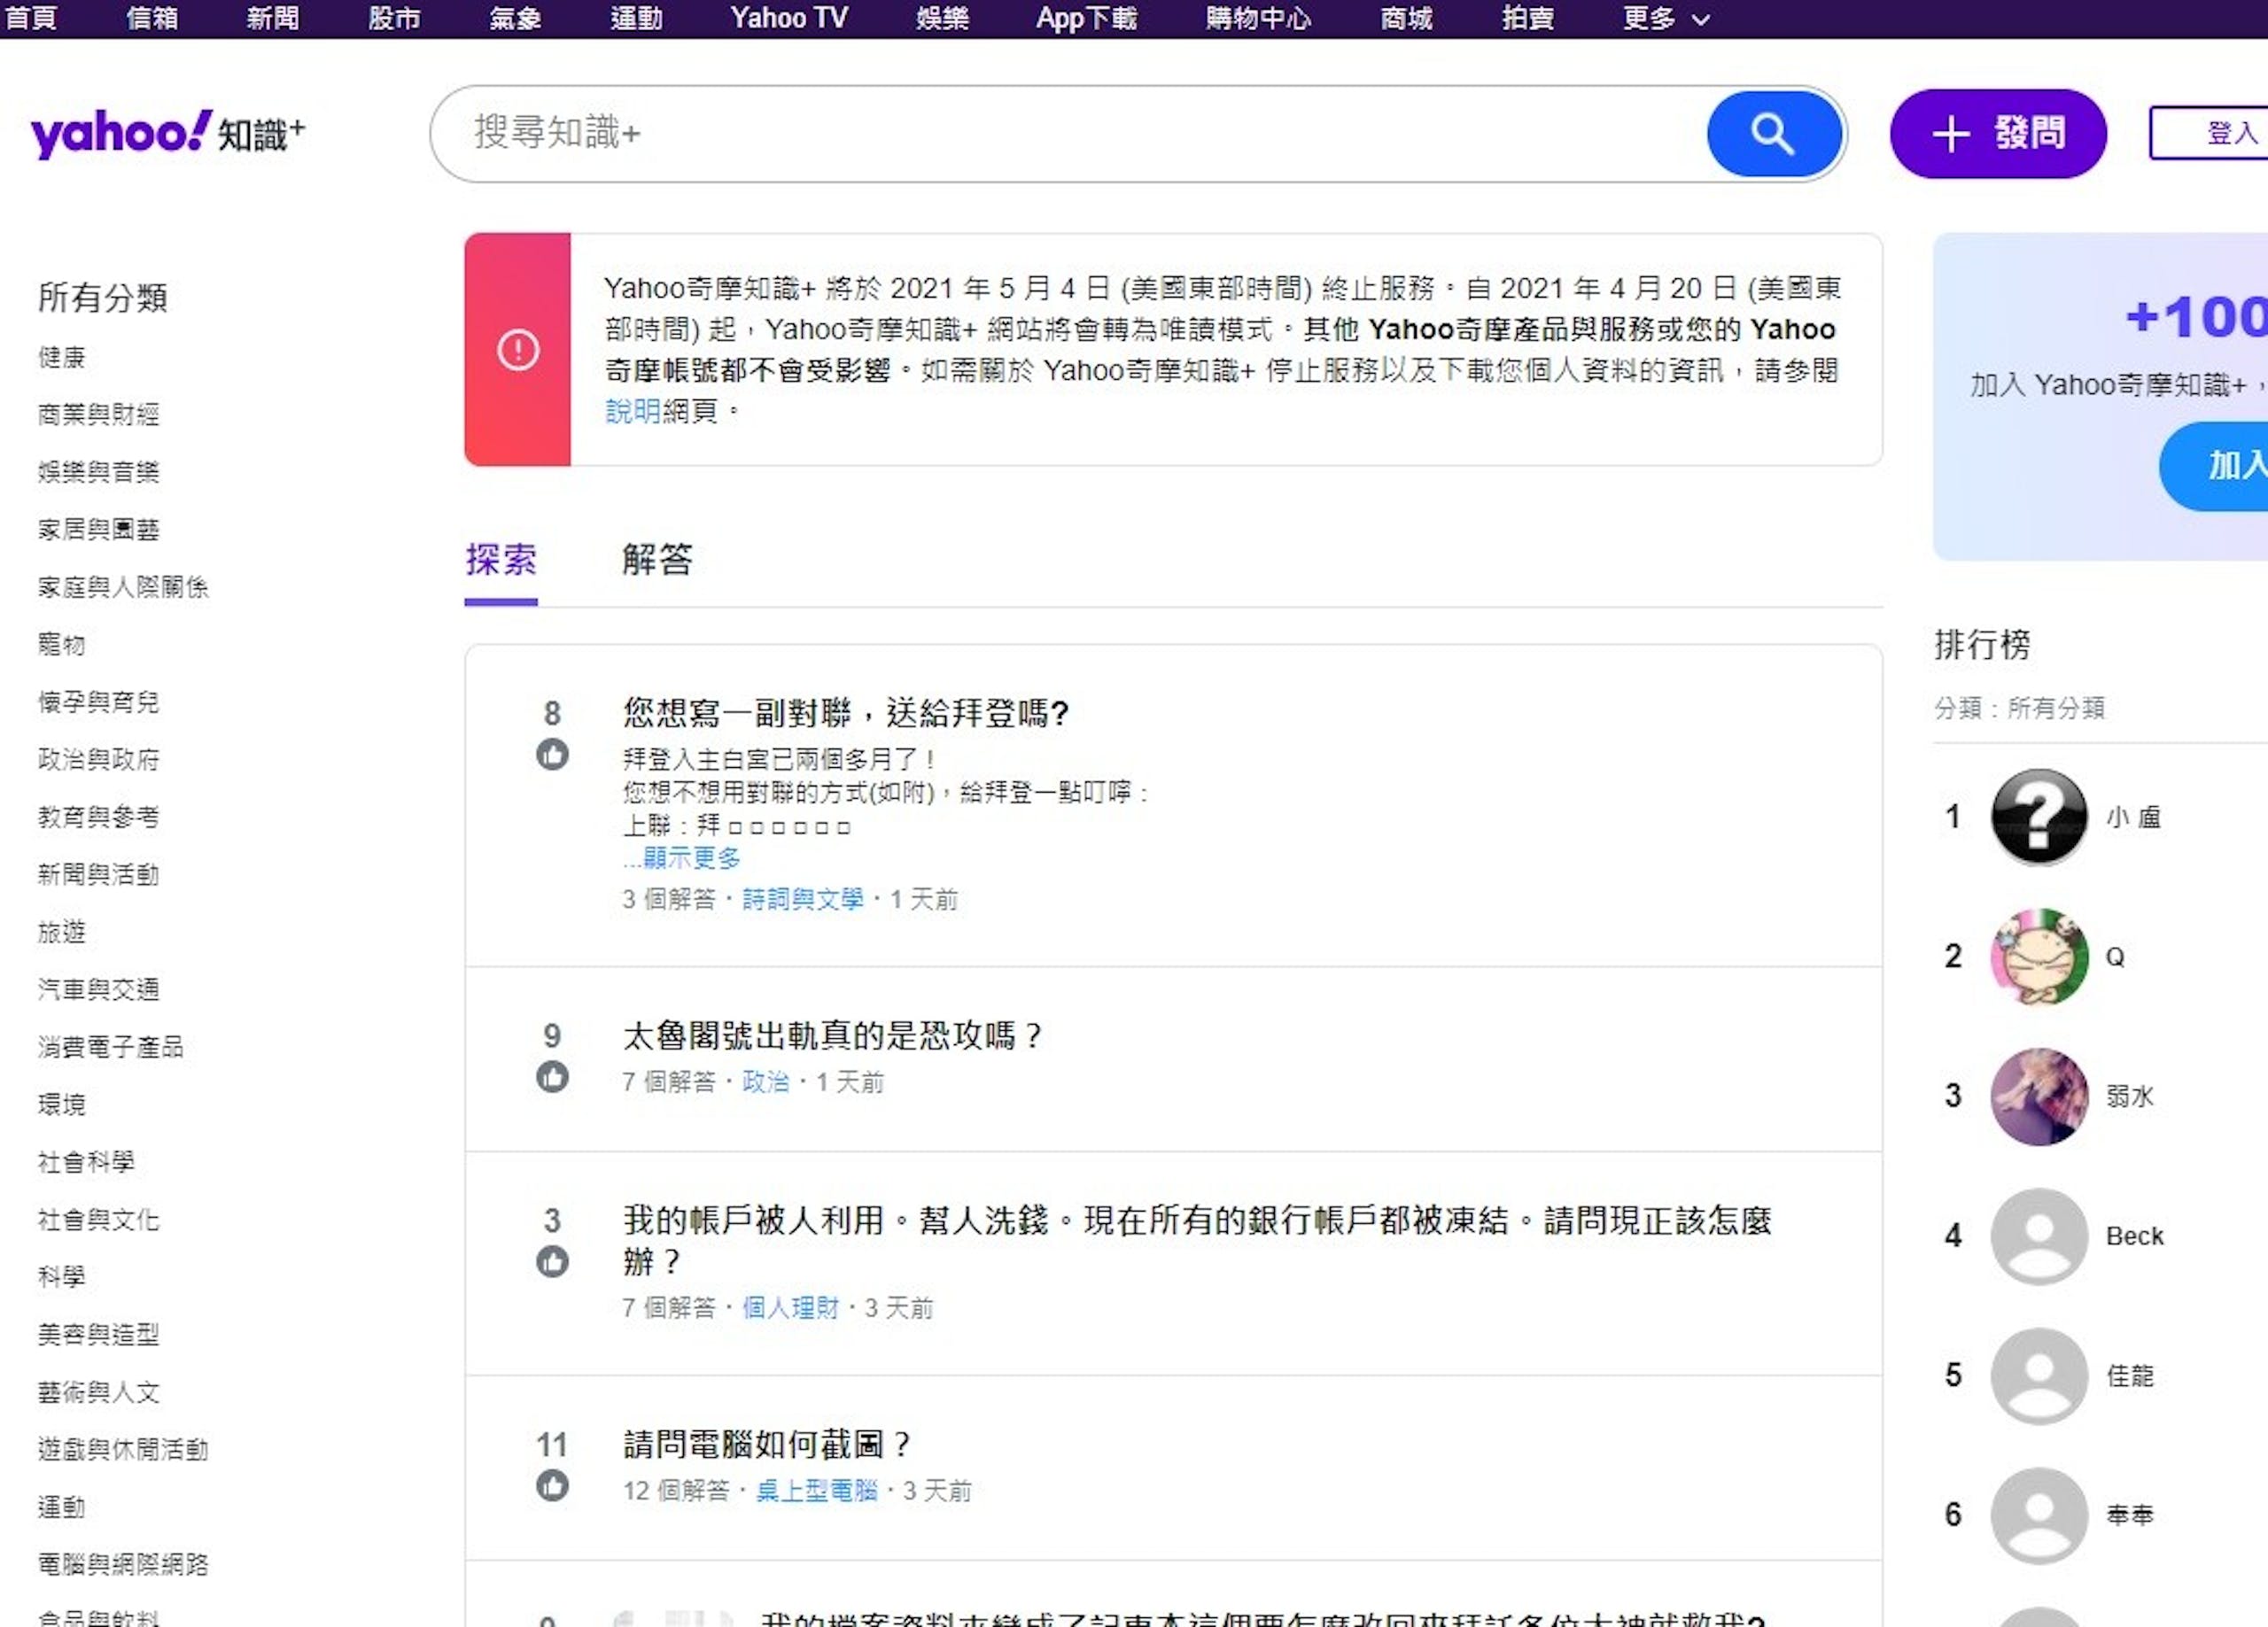Select 遊戲與休閒活動 category in sidebar
Screen dimensions: 2268x1627
coord(123,1449)
